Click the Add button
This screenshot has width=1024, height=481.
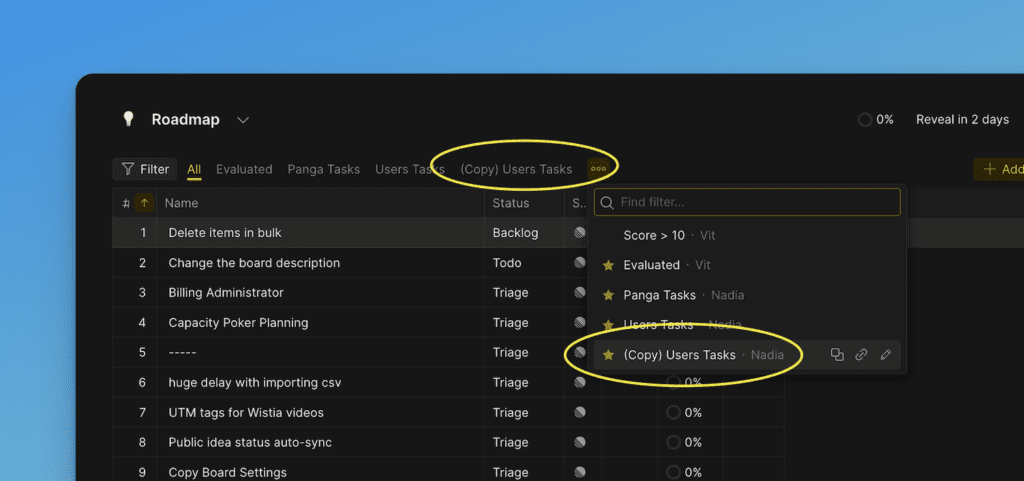click(x=1000, y=169)
